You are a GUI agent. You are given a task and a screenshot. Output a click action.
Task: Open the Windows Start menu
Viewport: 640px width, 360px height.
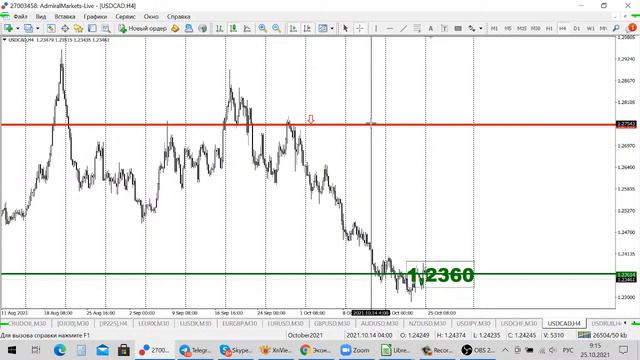(12, 350)
